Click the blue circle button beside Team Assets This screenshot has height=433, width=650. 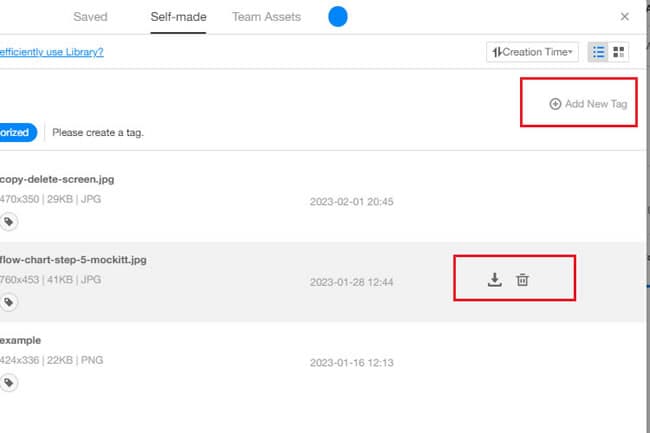click(338, 17)
